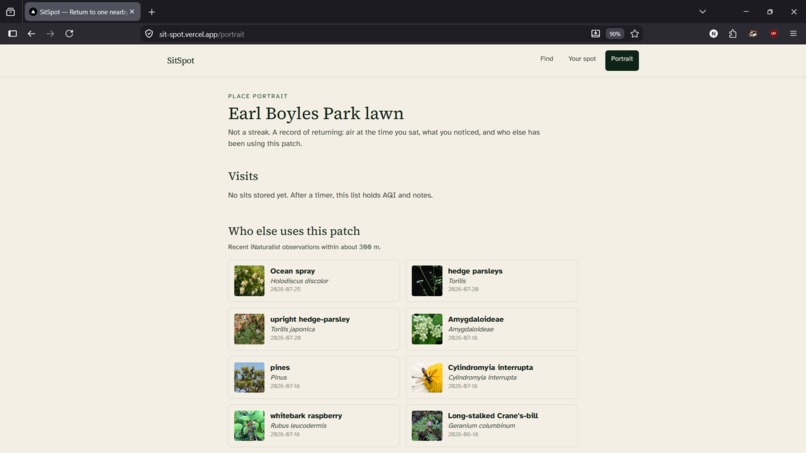
Task: Go back with the browser back arrow
Action: pyautogui.click(x=31, y=34)
